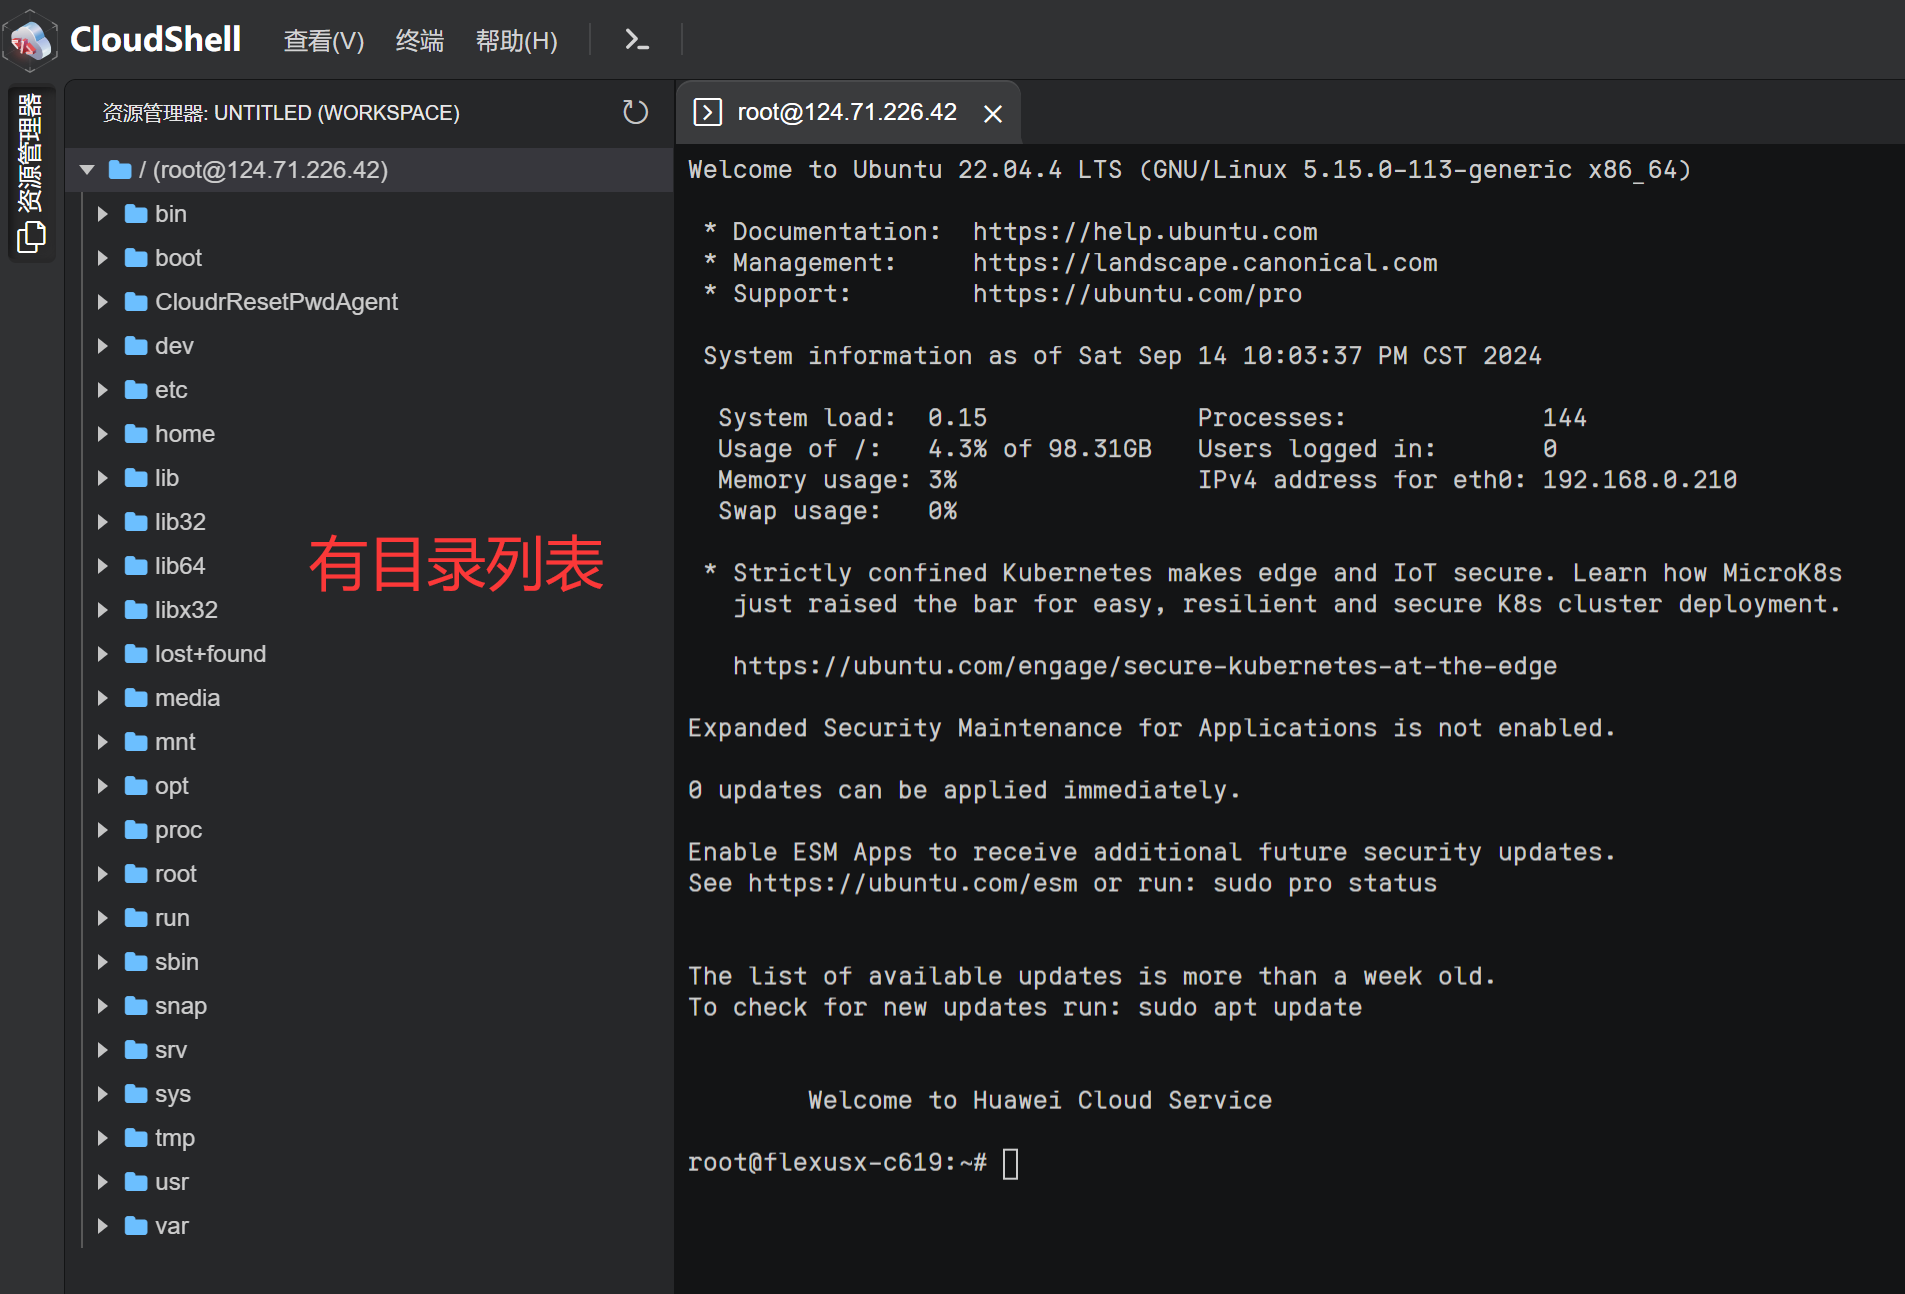Click the sys folder icon
The width and height of the screenshot is (1905, 1294).
[x=136, y=1094]
